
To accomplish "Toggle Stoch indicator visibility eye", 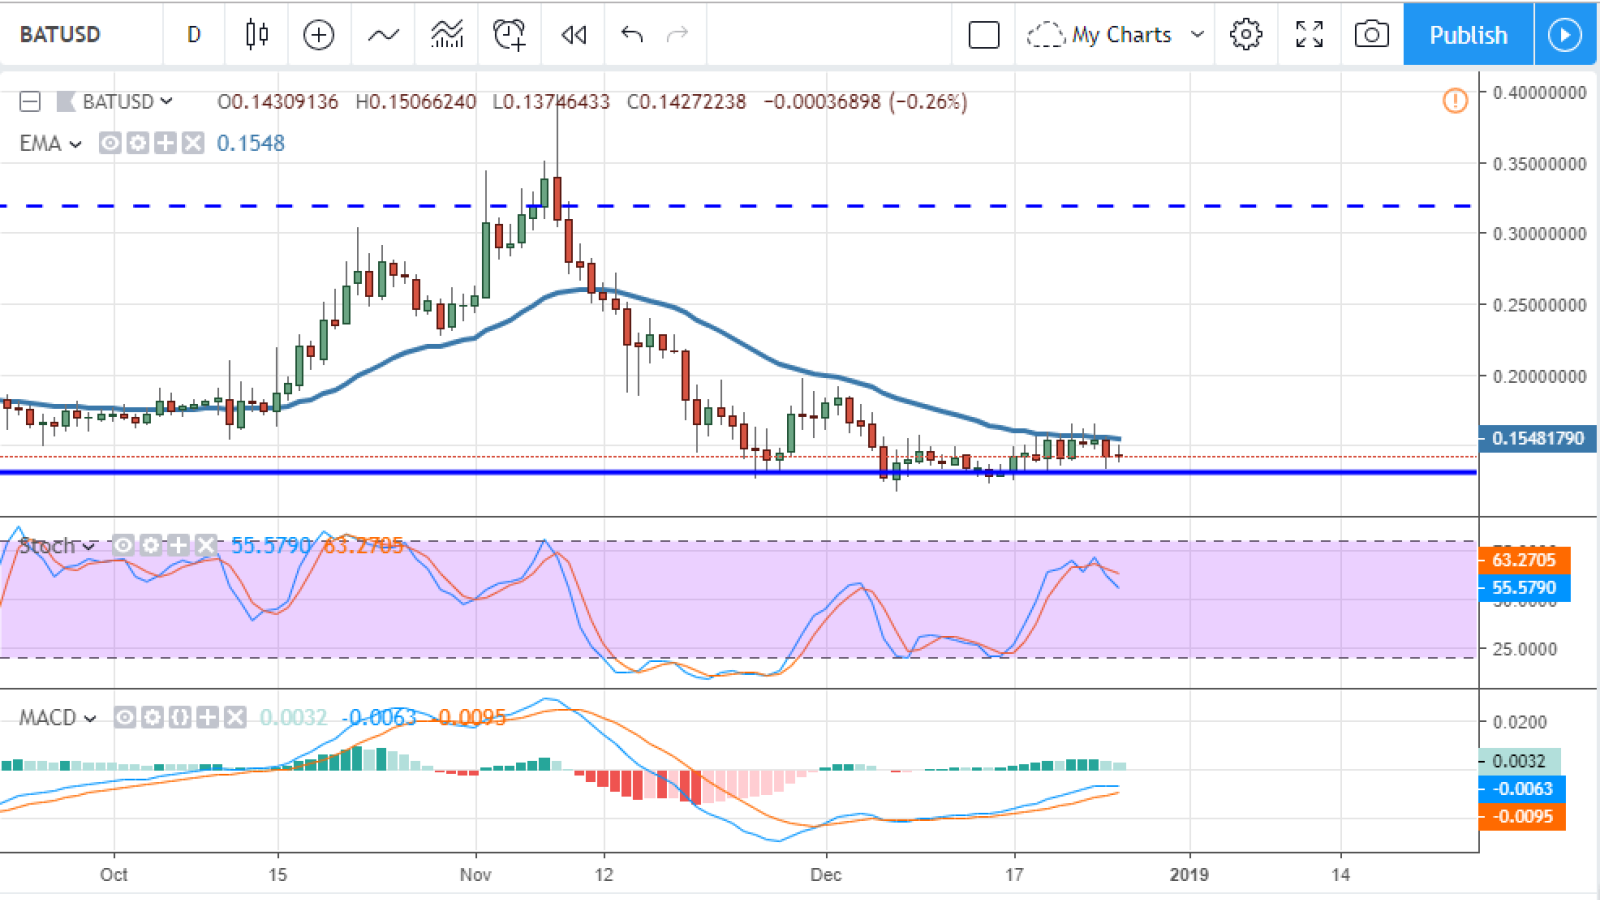I will (123, 545).
